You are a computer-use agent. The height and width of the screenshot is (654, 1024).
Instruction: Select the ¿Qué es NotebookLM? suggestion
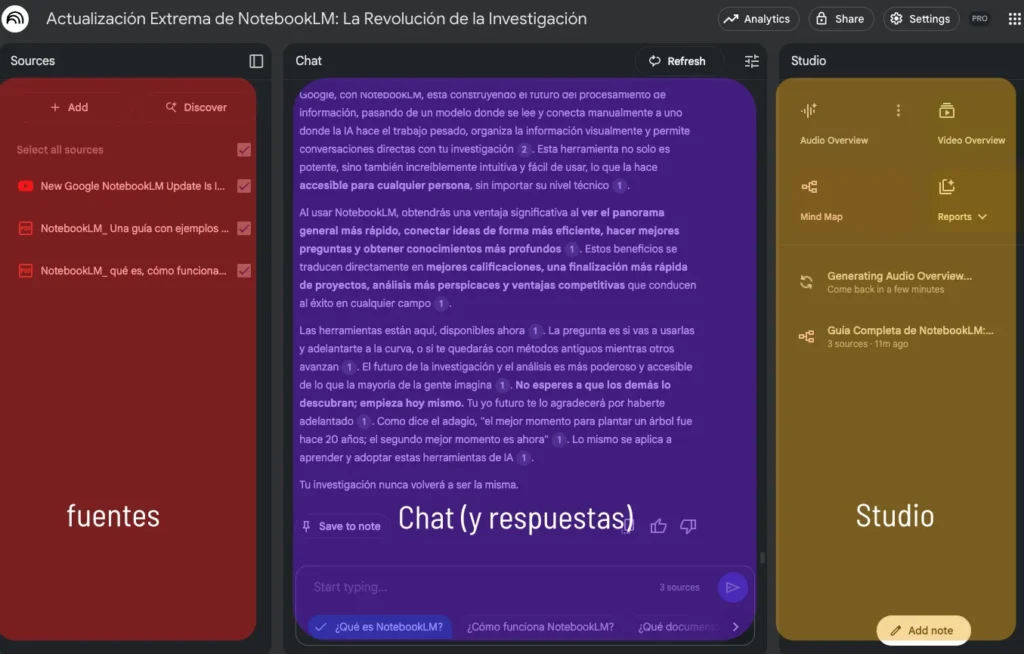click(380, 627)
